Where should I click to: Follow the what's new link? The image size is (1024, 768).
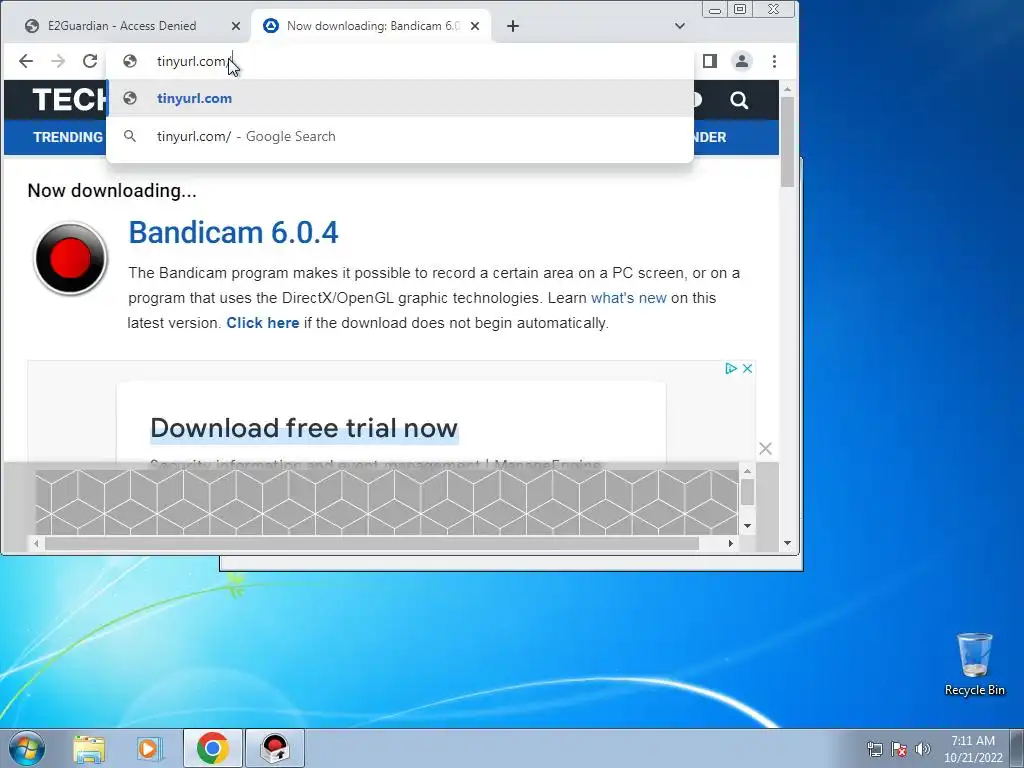tap(629, 298)
